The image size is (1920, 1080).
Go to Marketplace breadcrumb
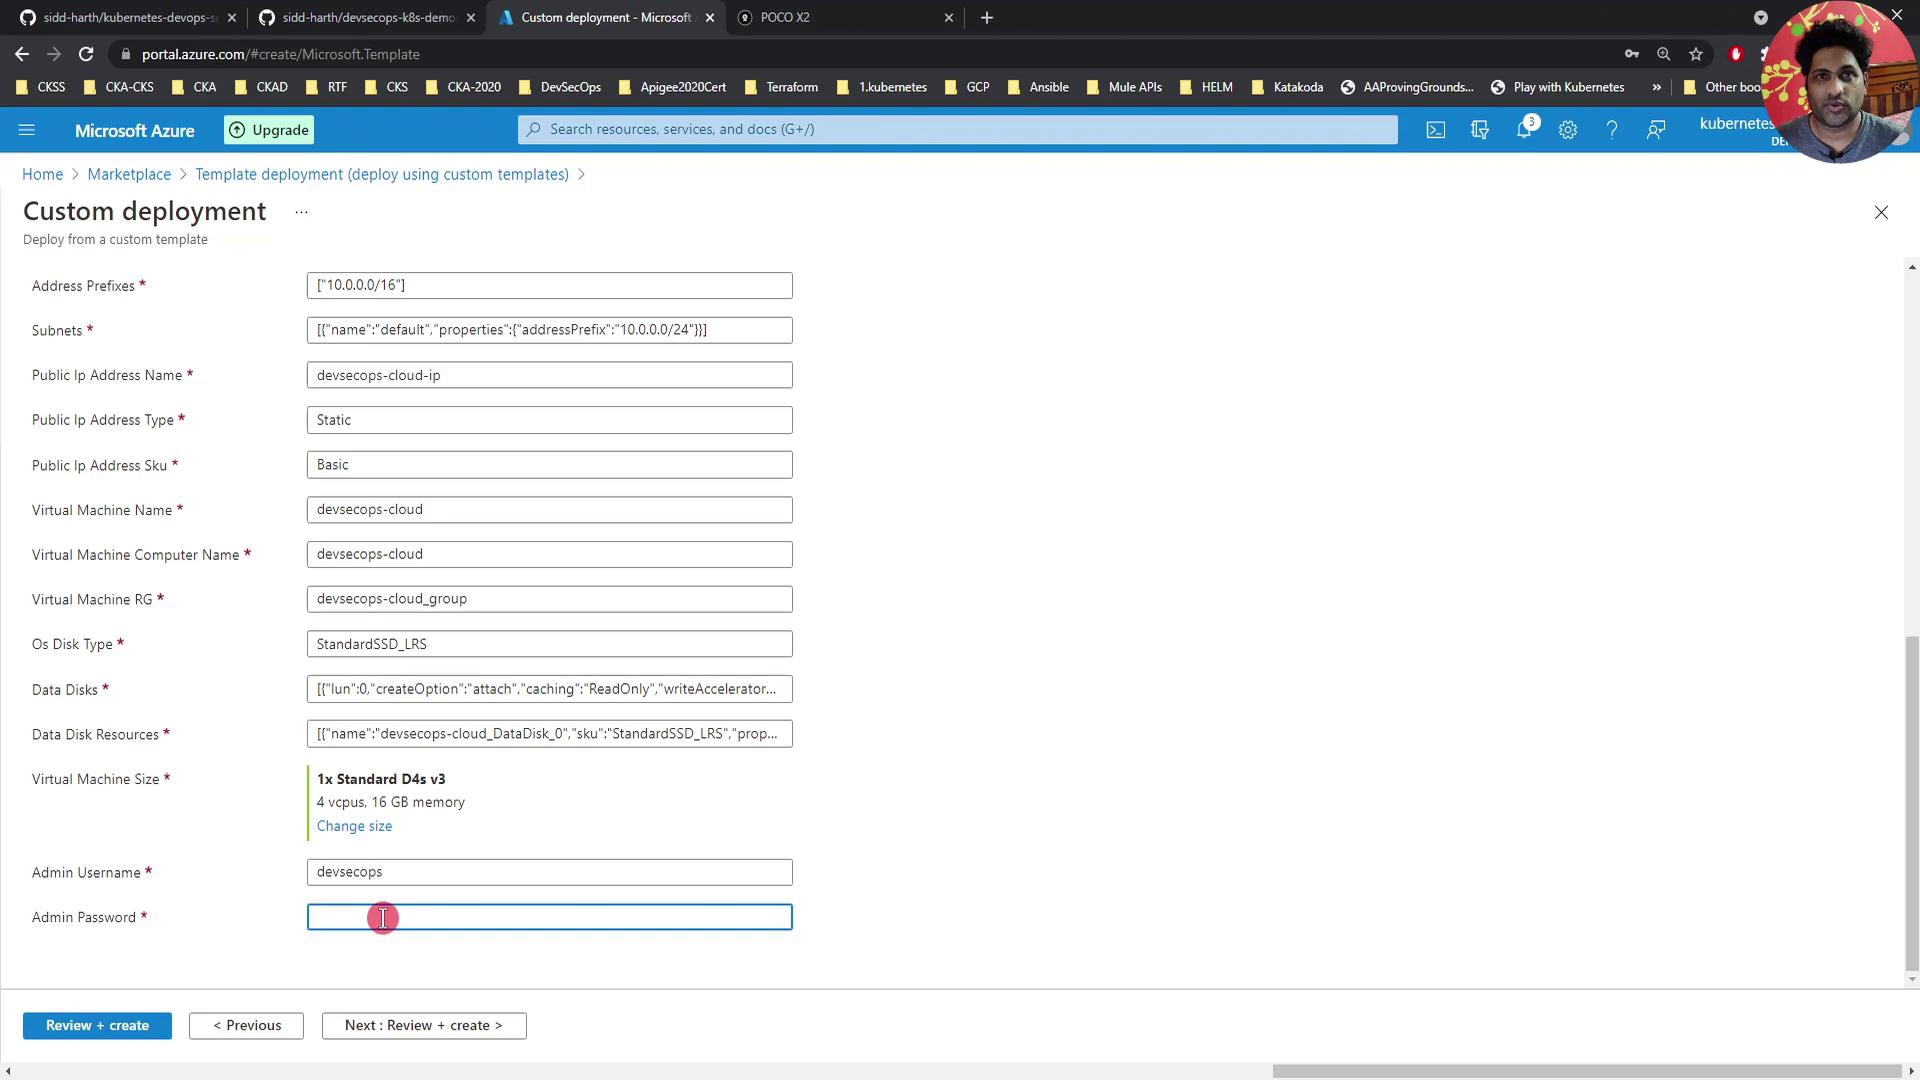[129, 174]
